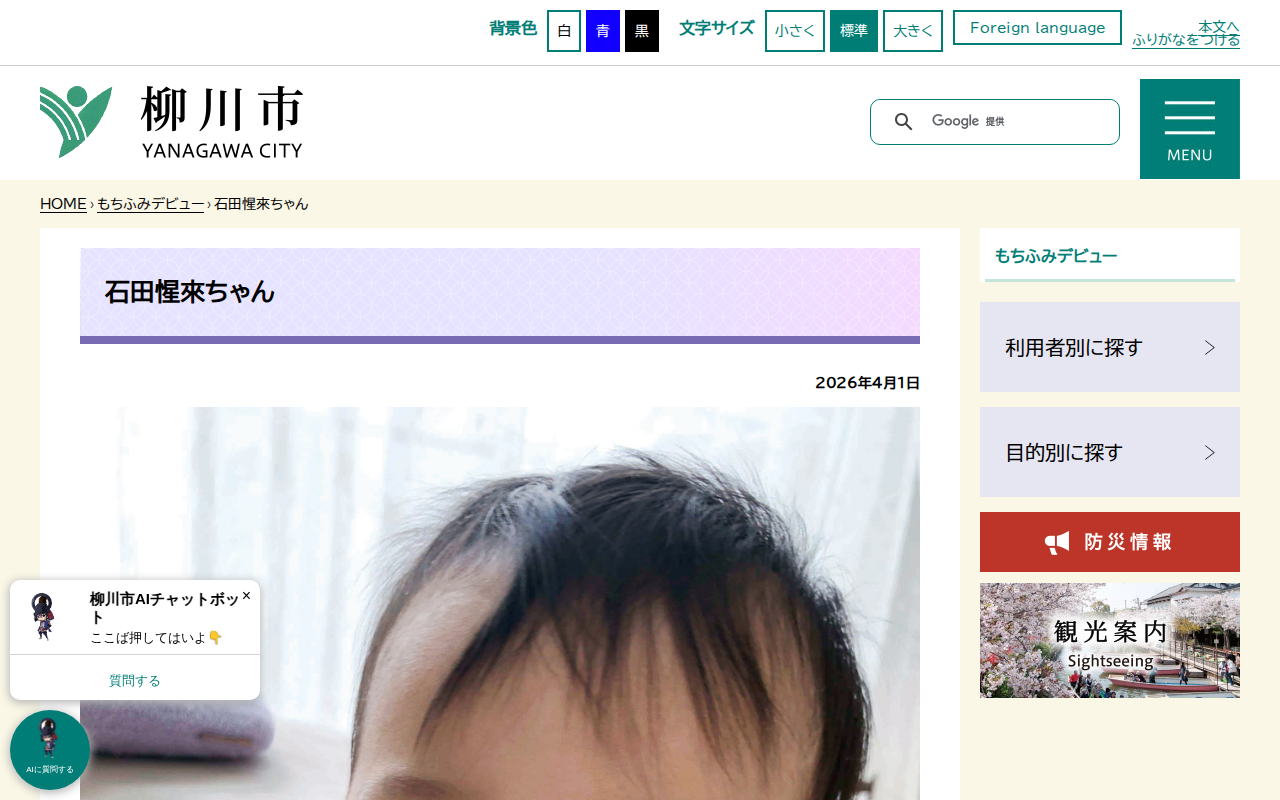Open the Foreign language selector
This screenshot has width=1280, height=800.
(1037, 28)
